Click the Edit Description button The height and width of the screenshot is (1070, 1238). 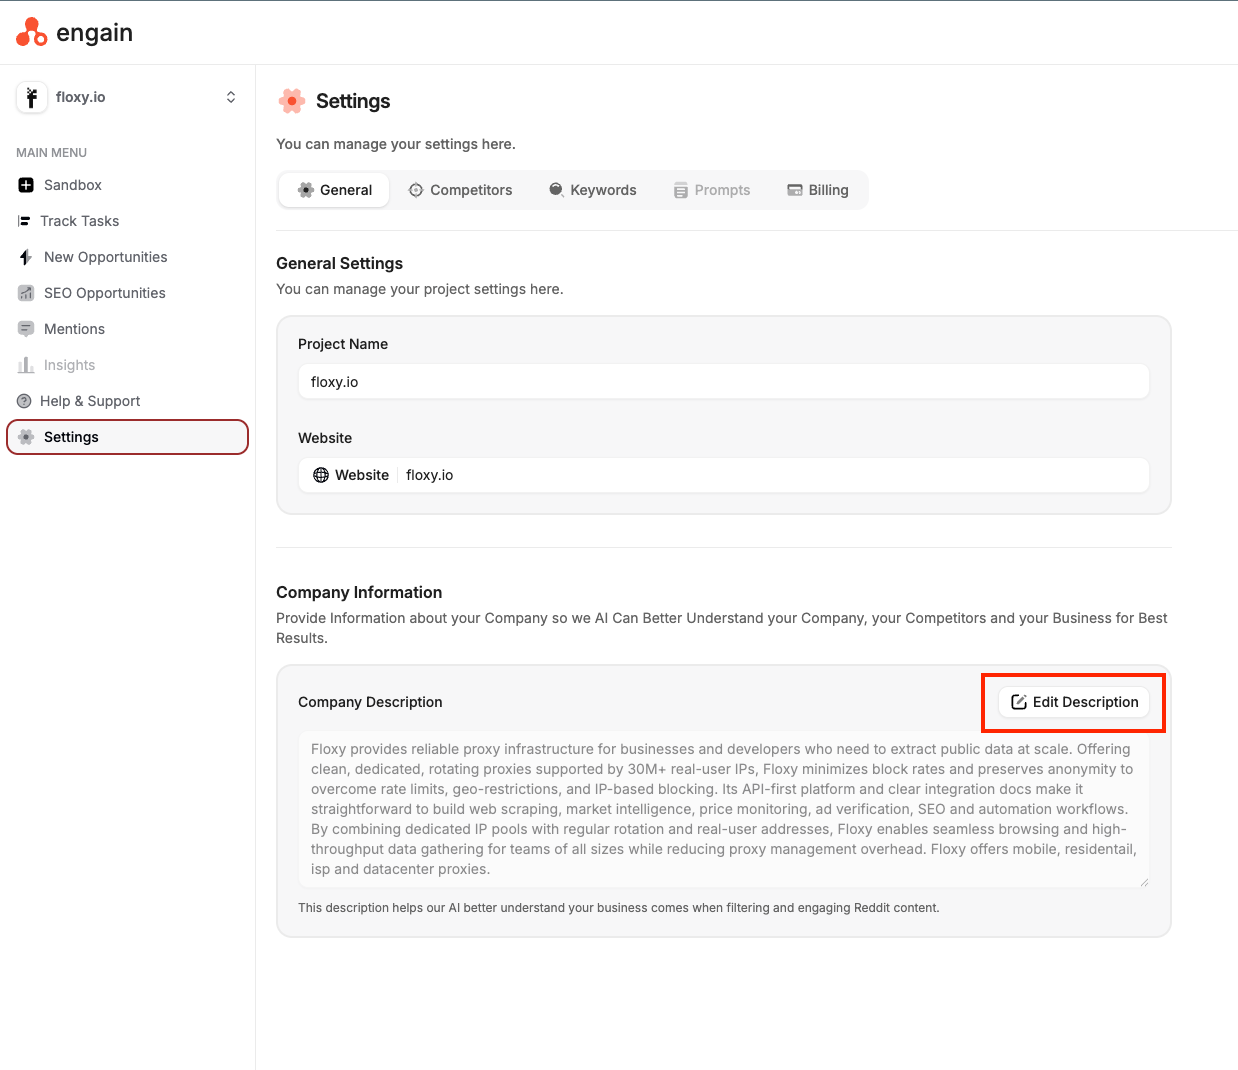coord(1074,702)
